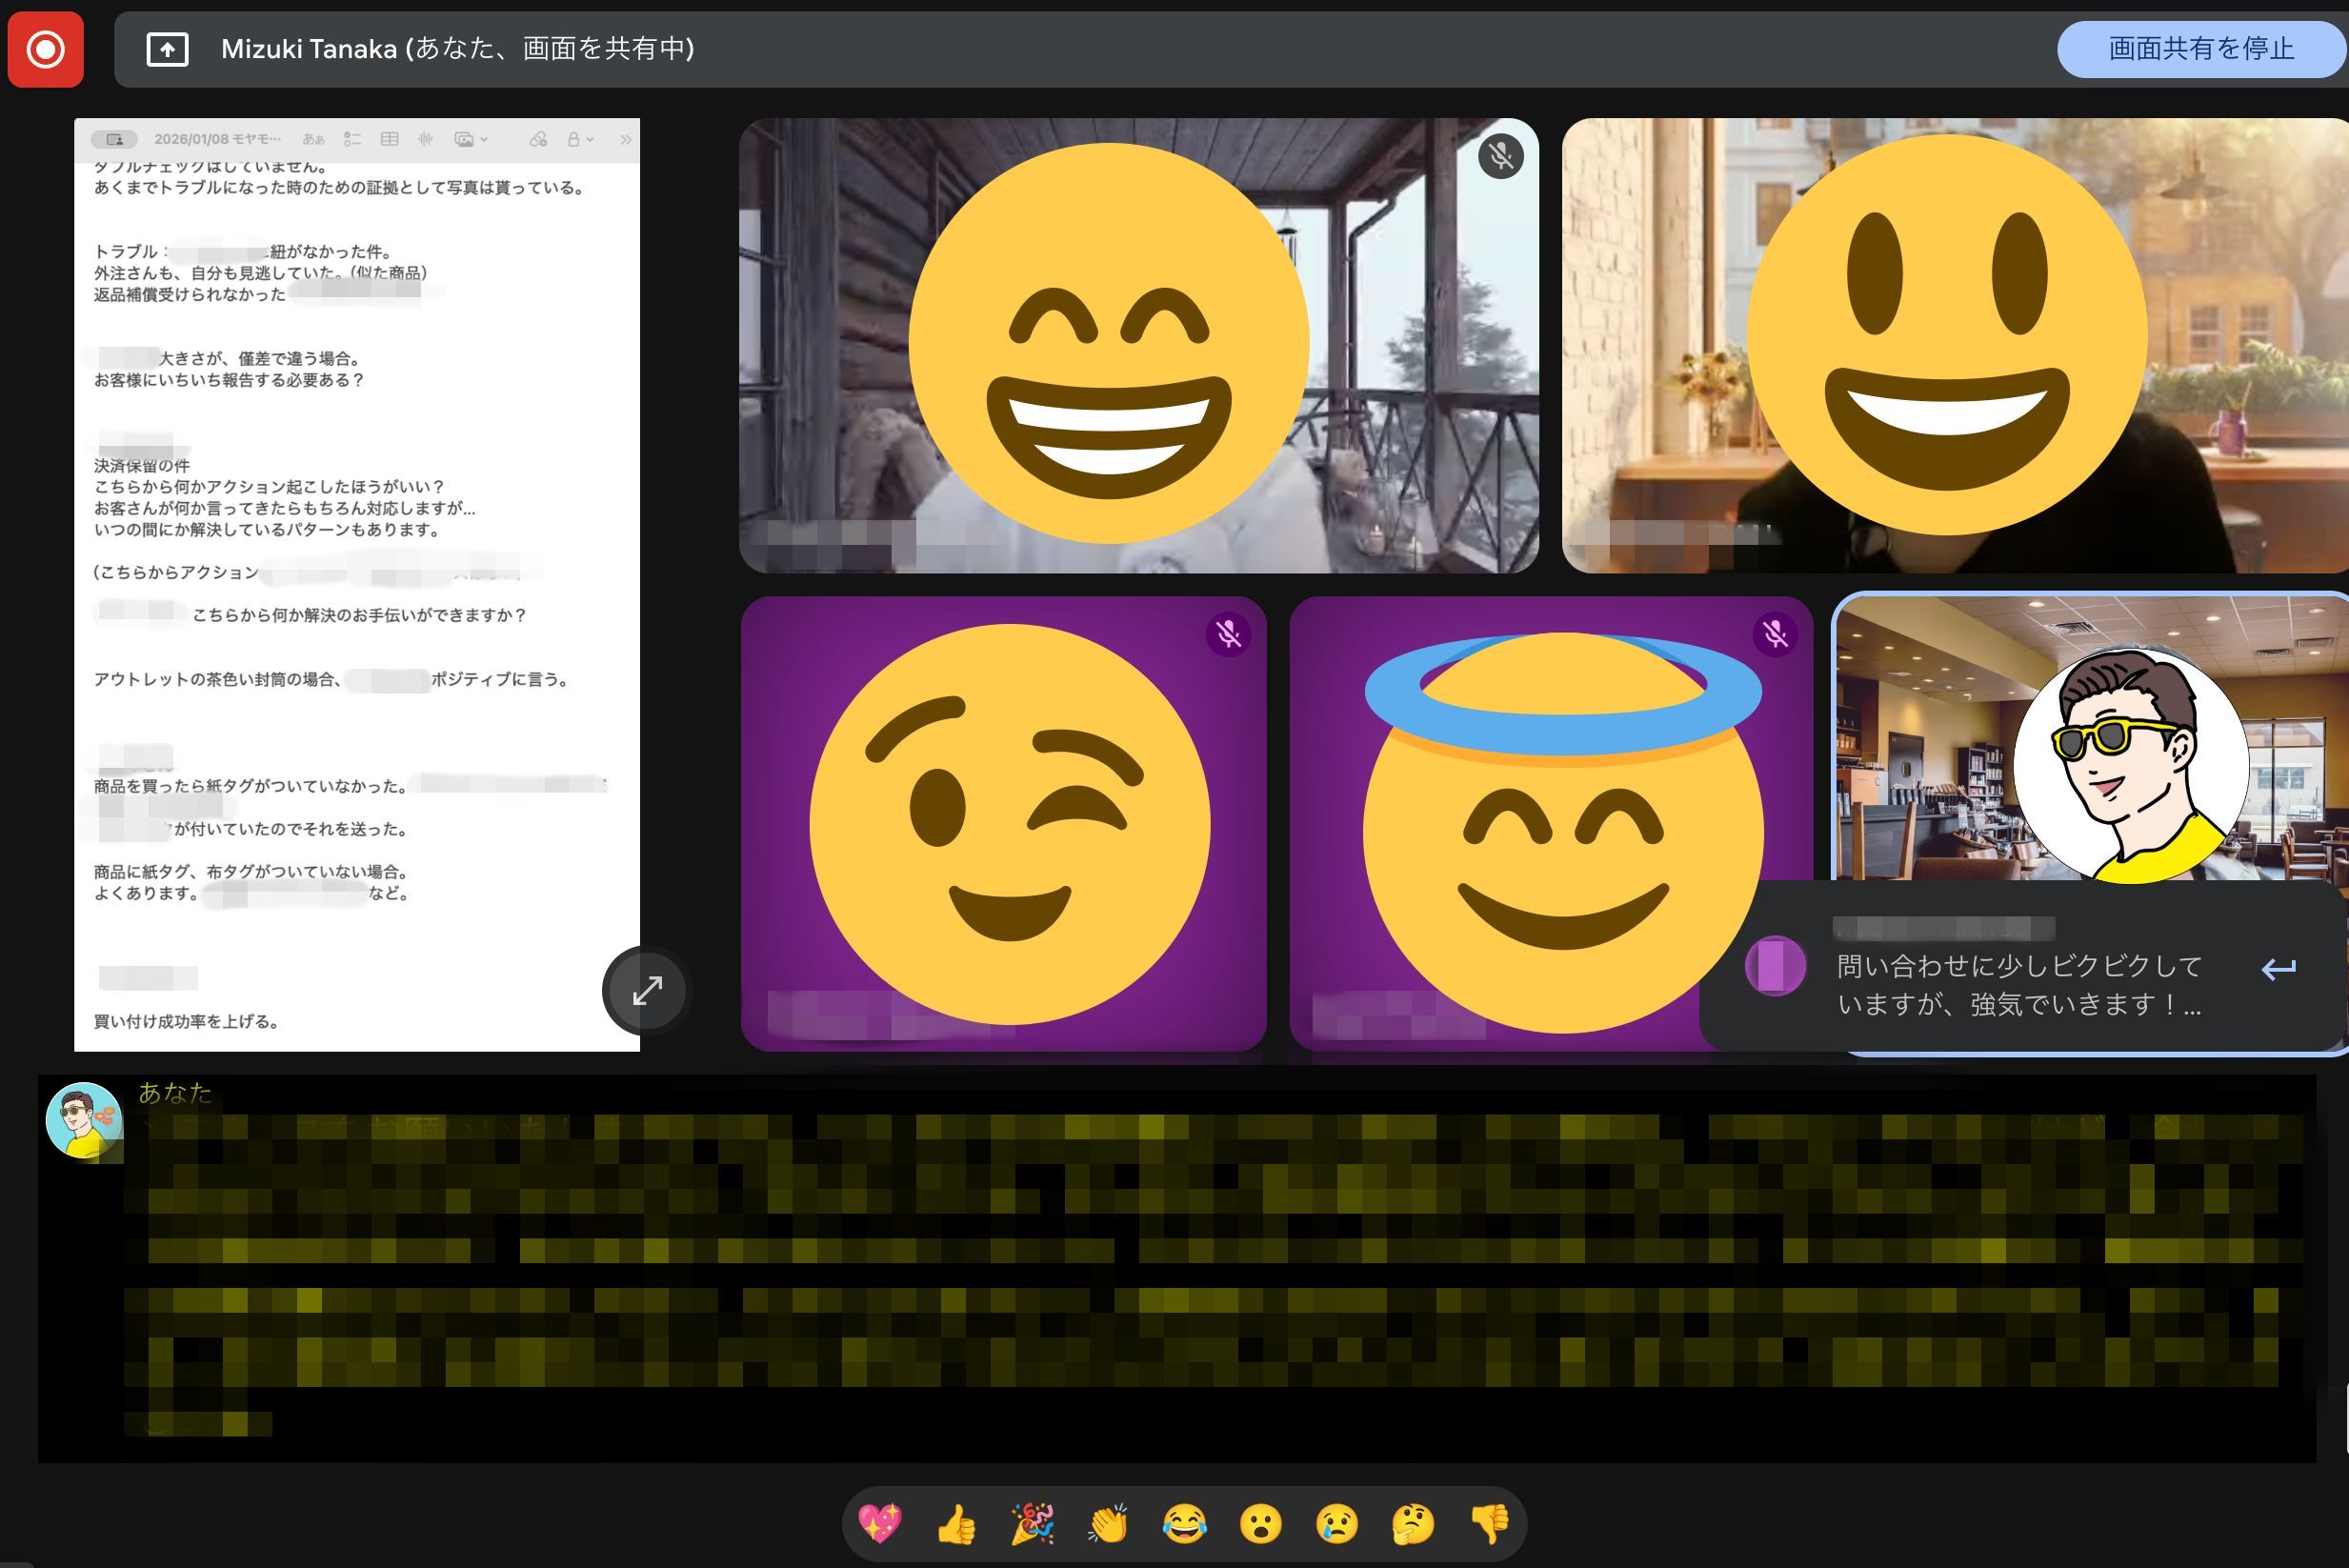2349x1568 pixels.
Task: Select the sunglasses avatar video tile
Action: (x=2090, y=740)
